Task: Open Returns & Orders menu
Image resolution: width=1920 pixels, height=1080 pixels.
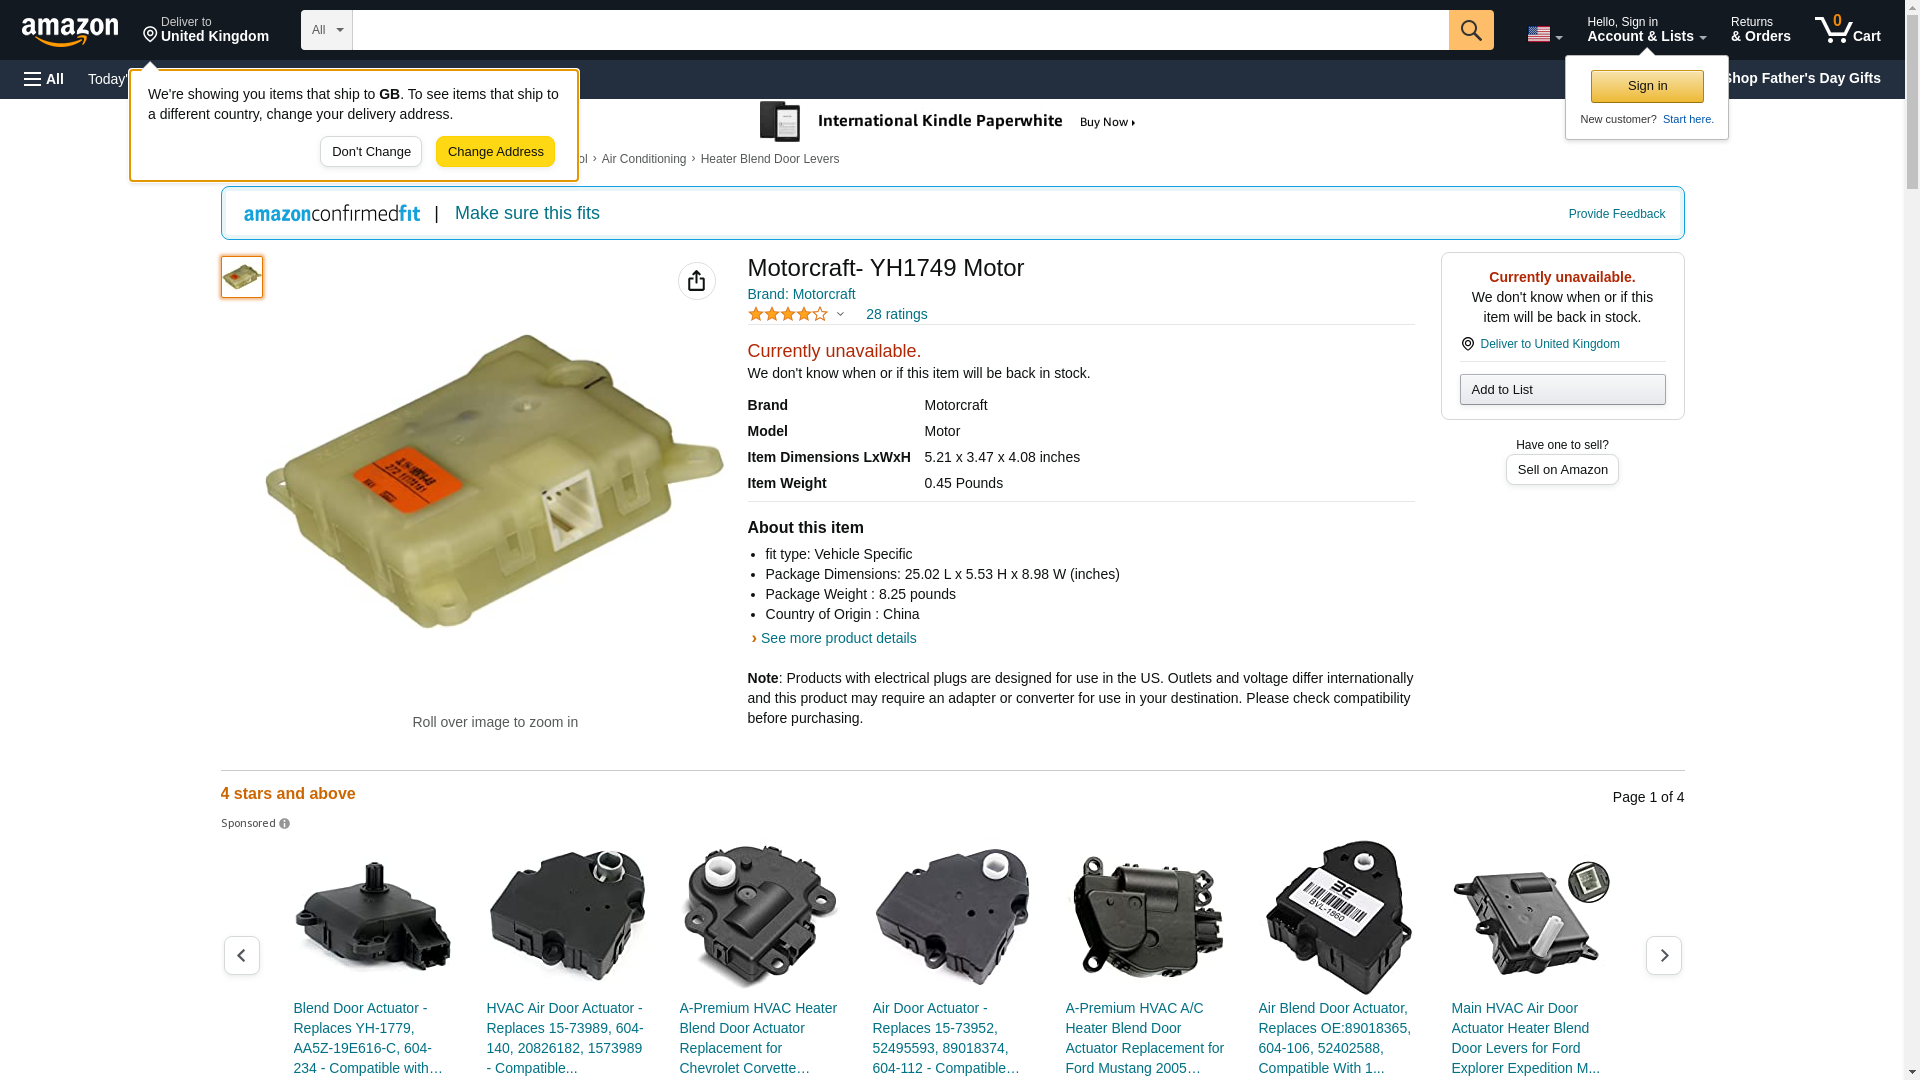Action: click(1760, 30)
